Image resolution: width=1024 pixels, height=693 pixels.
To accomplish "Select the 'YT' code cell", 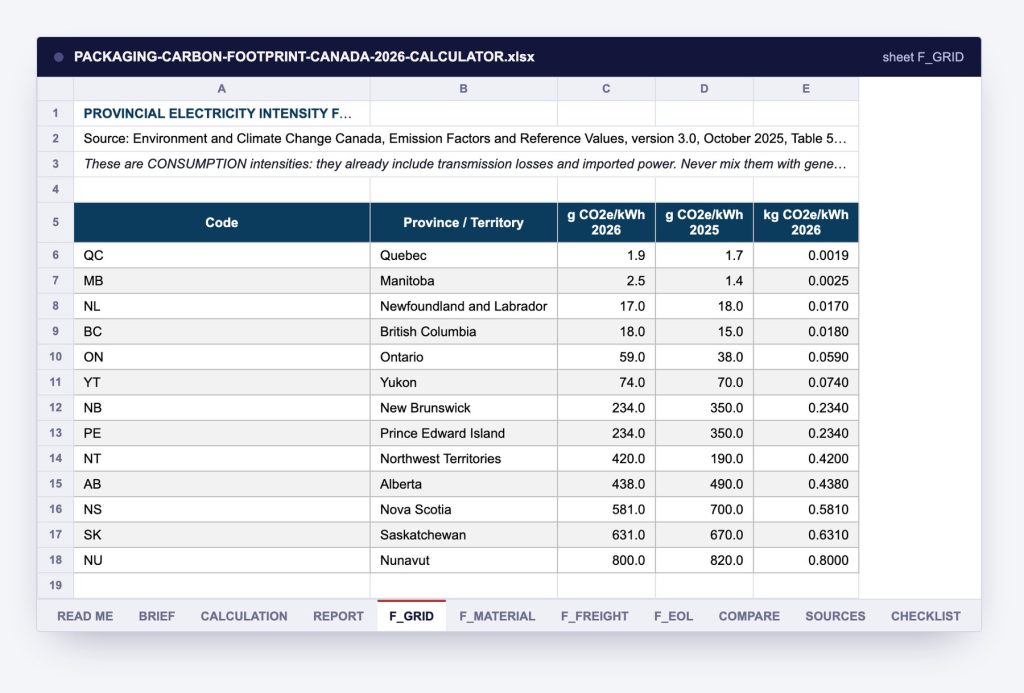I will click(x=222, y=383).
